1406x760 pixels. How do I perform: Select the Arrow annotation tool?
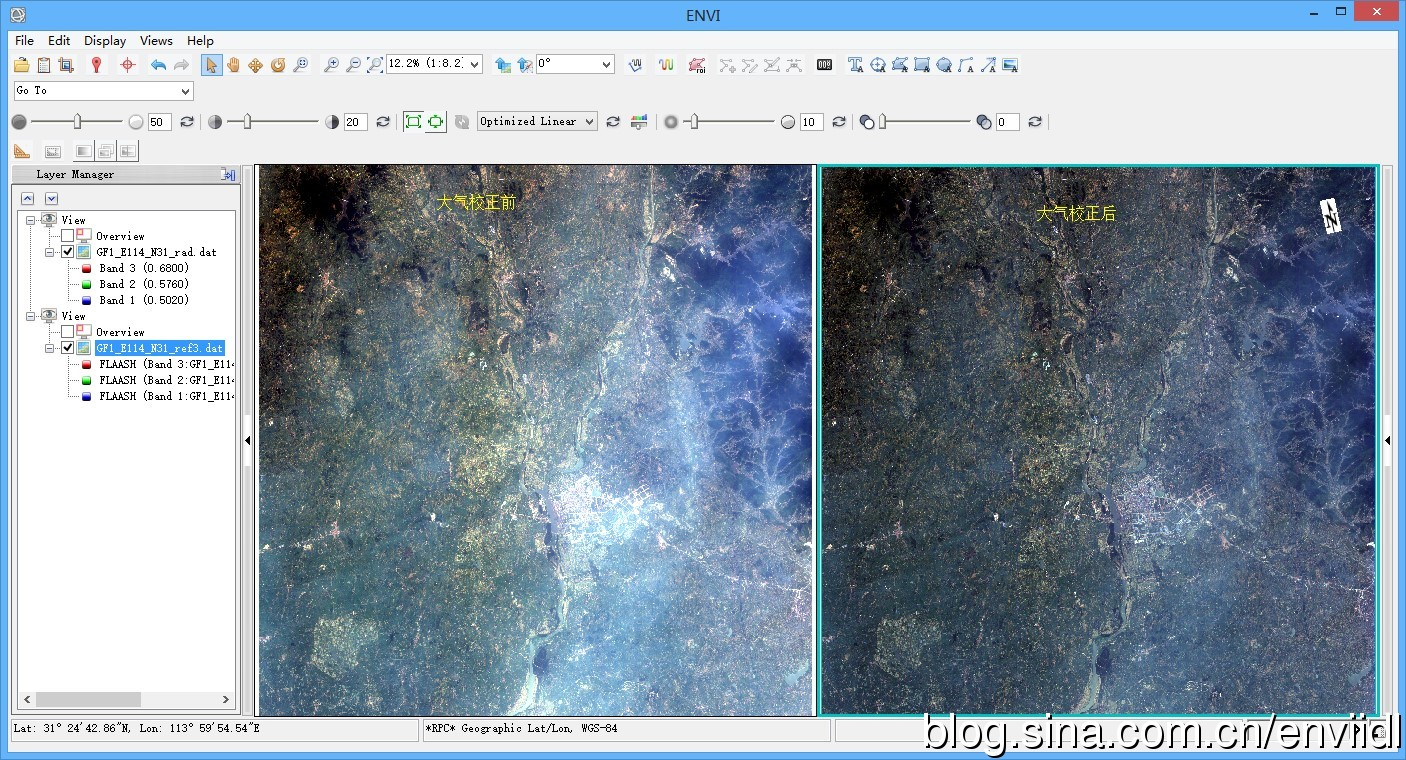(x=988, y=65)
